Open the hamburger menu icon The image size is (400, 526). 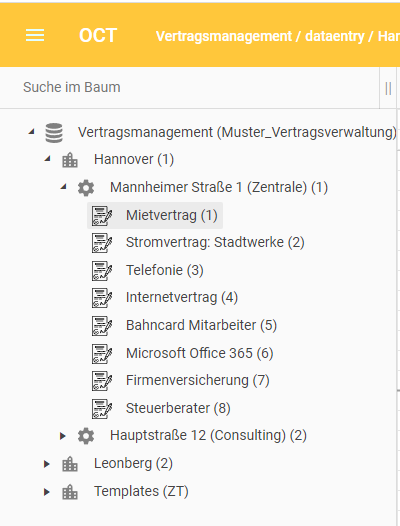tap(35, 35)
